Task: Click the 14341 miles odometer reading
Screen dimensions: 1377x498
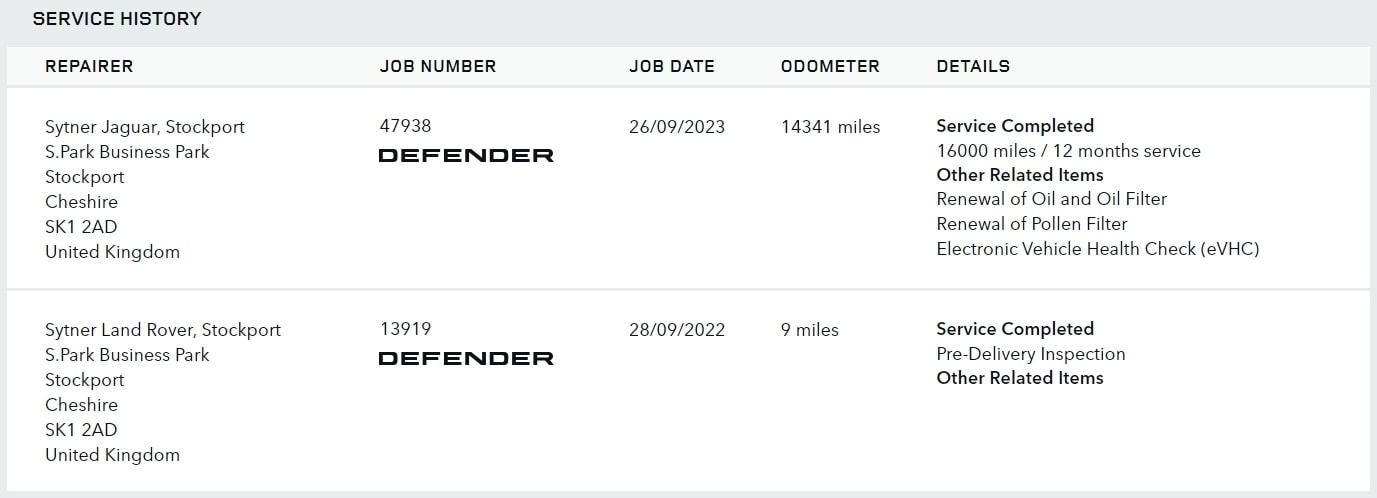Action: tap(831, 127)
